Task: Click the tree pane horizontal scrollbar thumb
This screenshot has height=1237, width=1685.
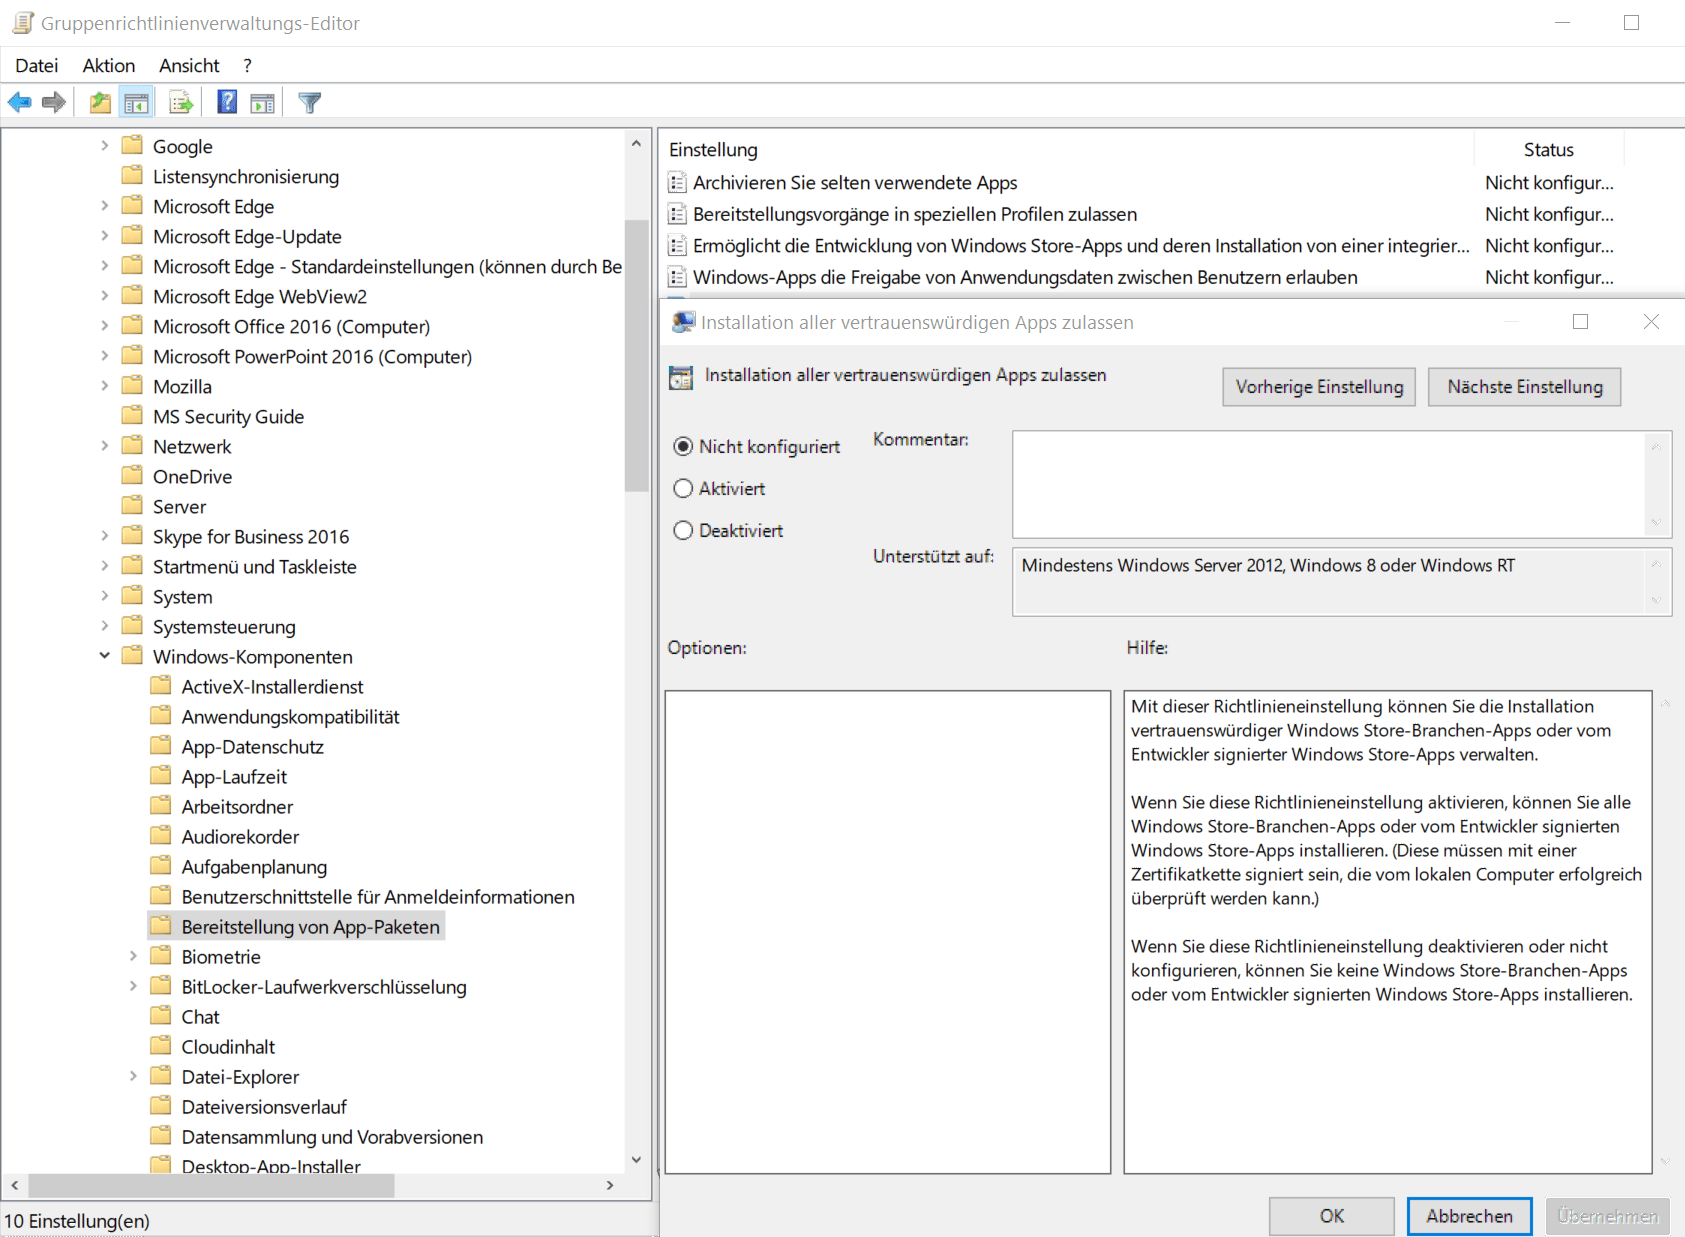Action: 210,1185
